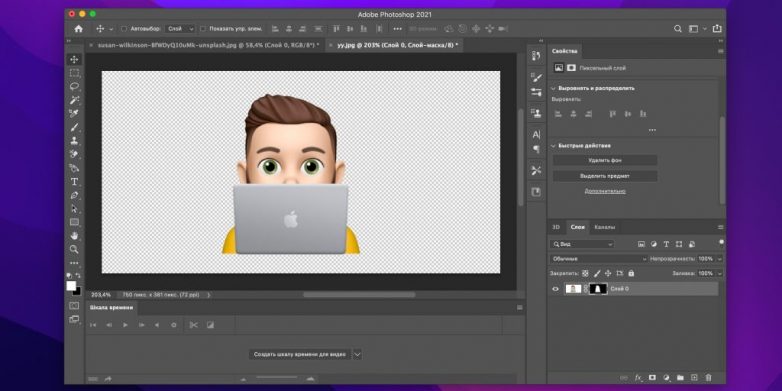Toggle Показать упр. элем. checkbox
This screenshot has width=782, height=391.
click(203, 29)
